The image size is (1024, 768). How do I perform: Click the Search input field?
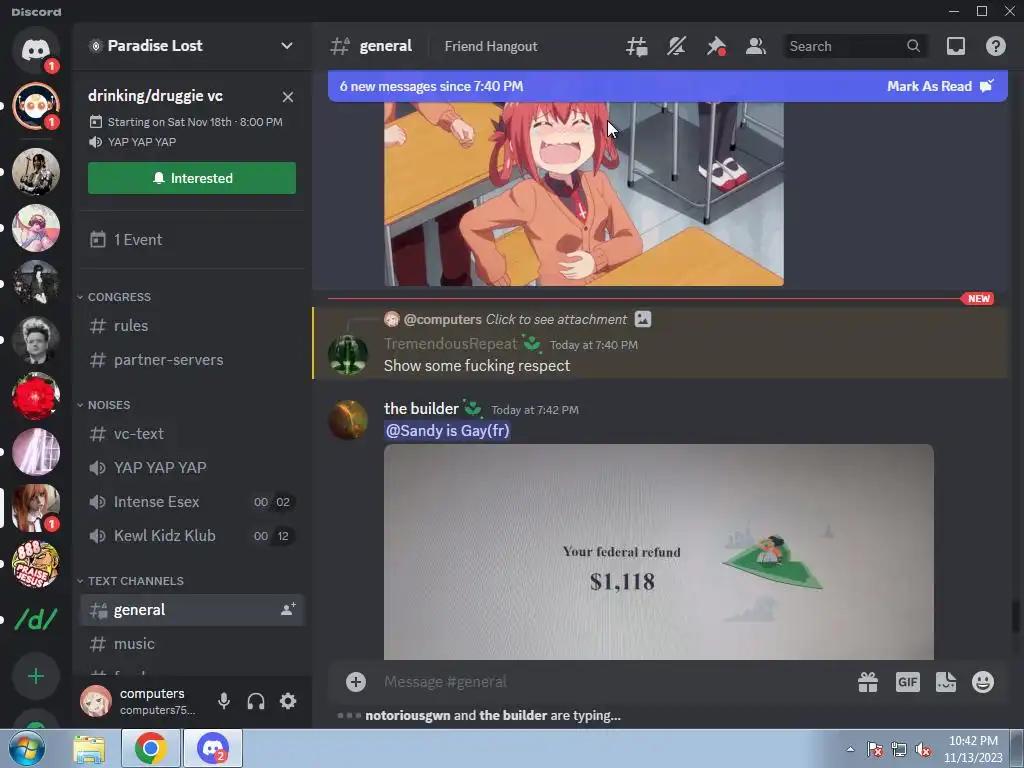[854, 46]
